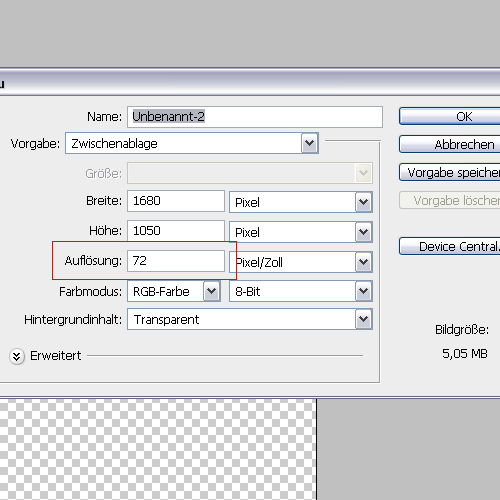500x500 pixels.
Task: Click the Breite field showing 1680
Action: 176,201
